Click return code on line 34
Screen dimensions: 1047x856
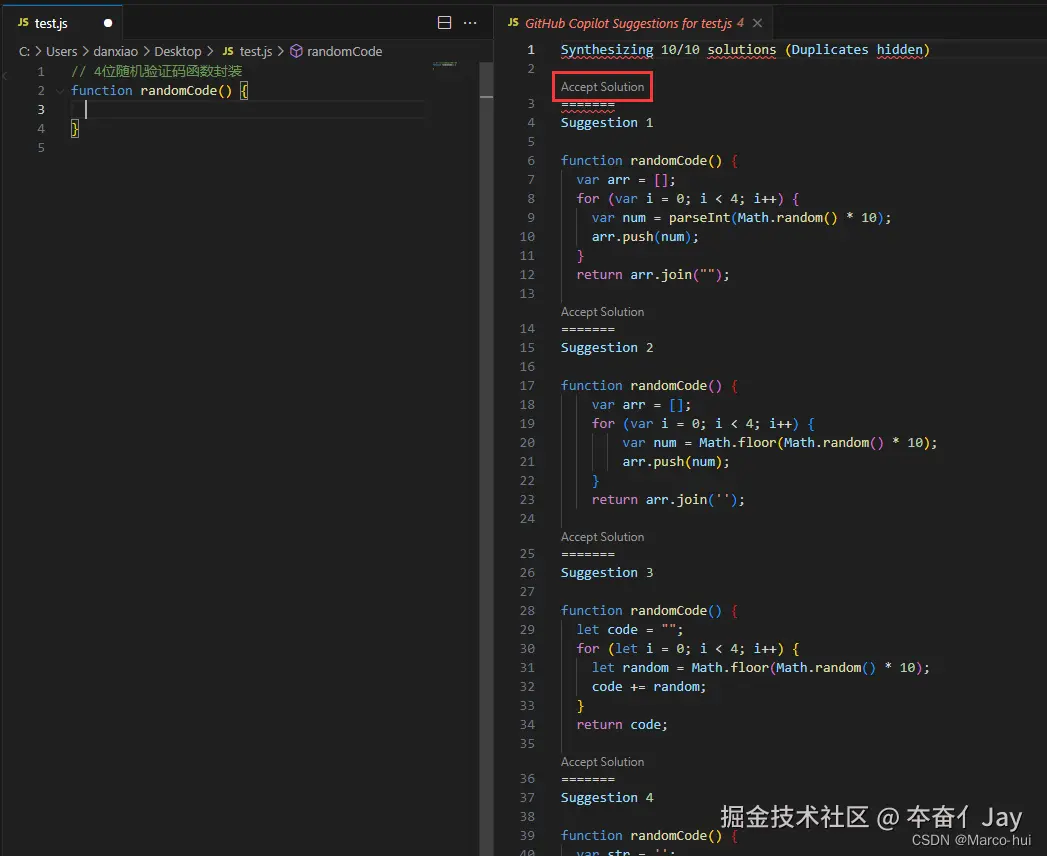click(x=622, y=725)
